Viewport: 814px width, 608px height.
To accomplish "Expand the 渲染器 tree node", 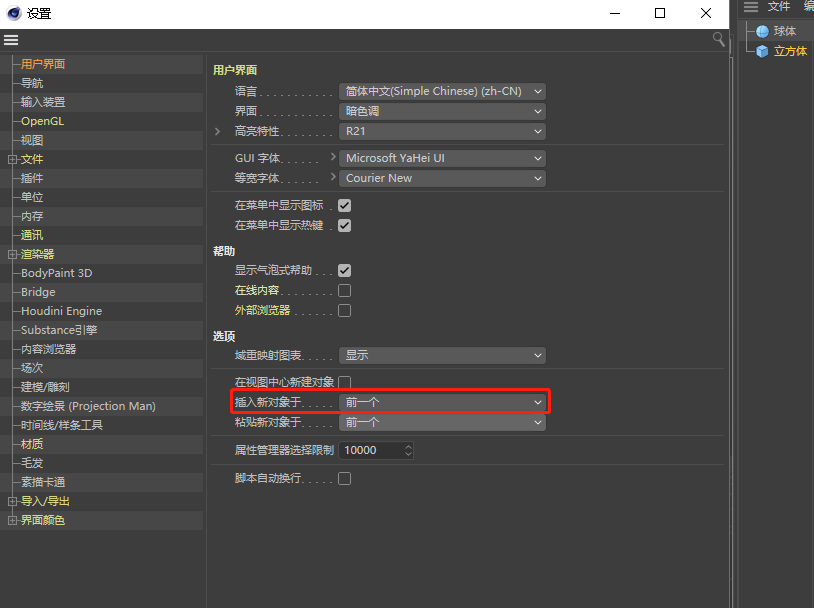I will (x=12, y=254).
